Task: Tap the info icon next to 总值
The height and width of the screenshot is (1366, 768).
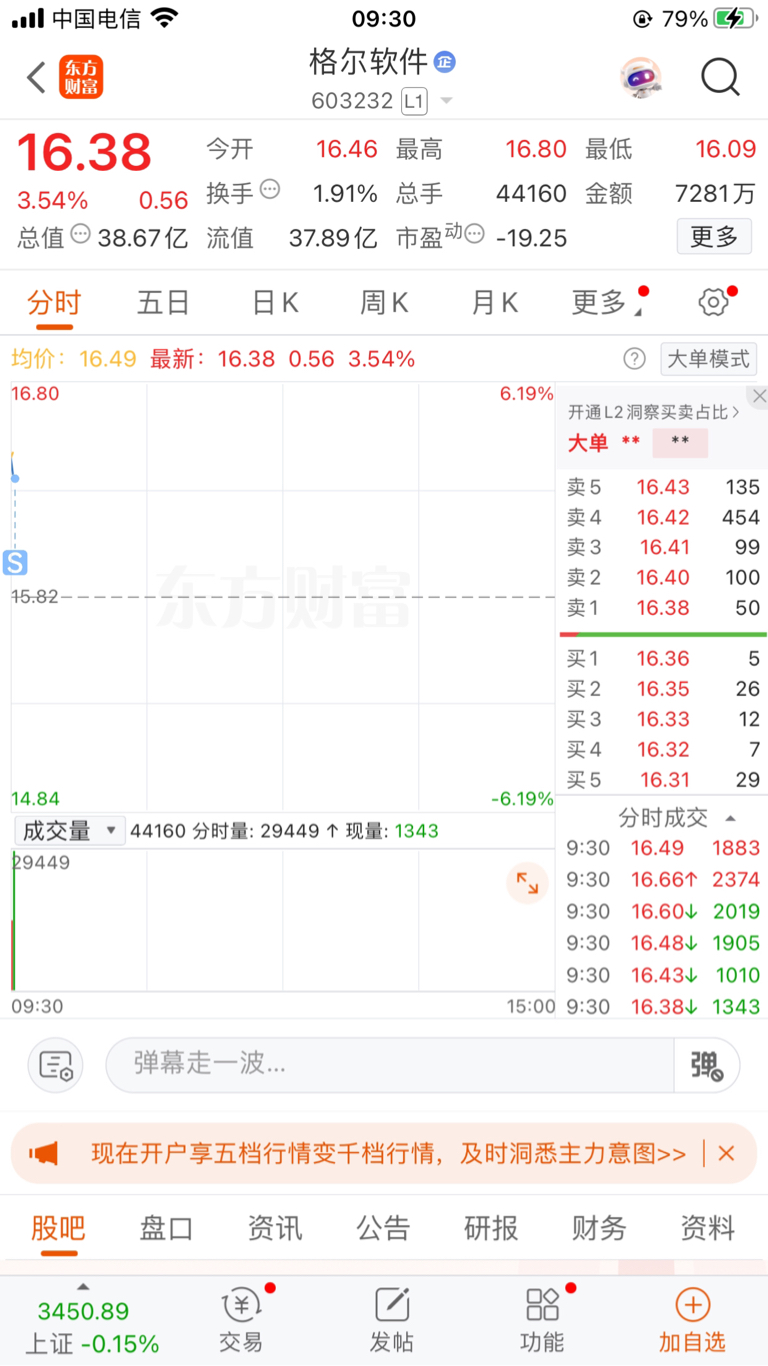Action: pos(80,234)
